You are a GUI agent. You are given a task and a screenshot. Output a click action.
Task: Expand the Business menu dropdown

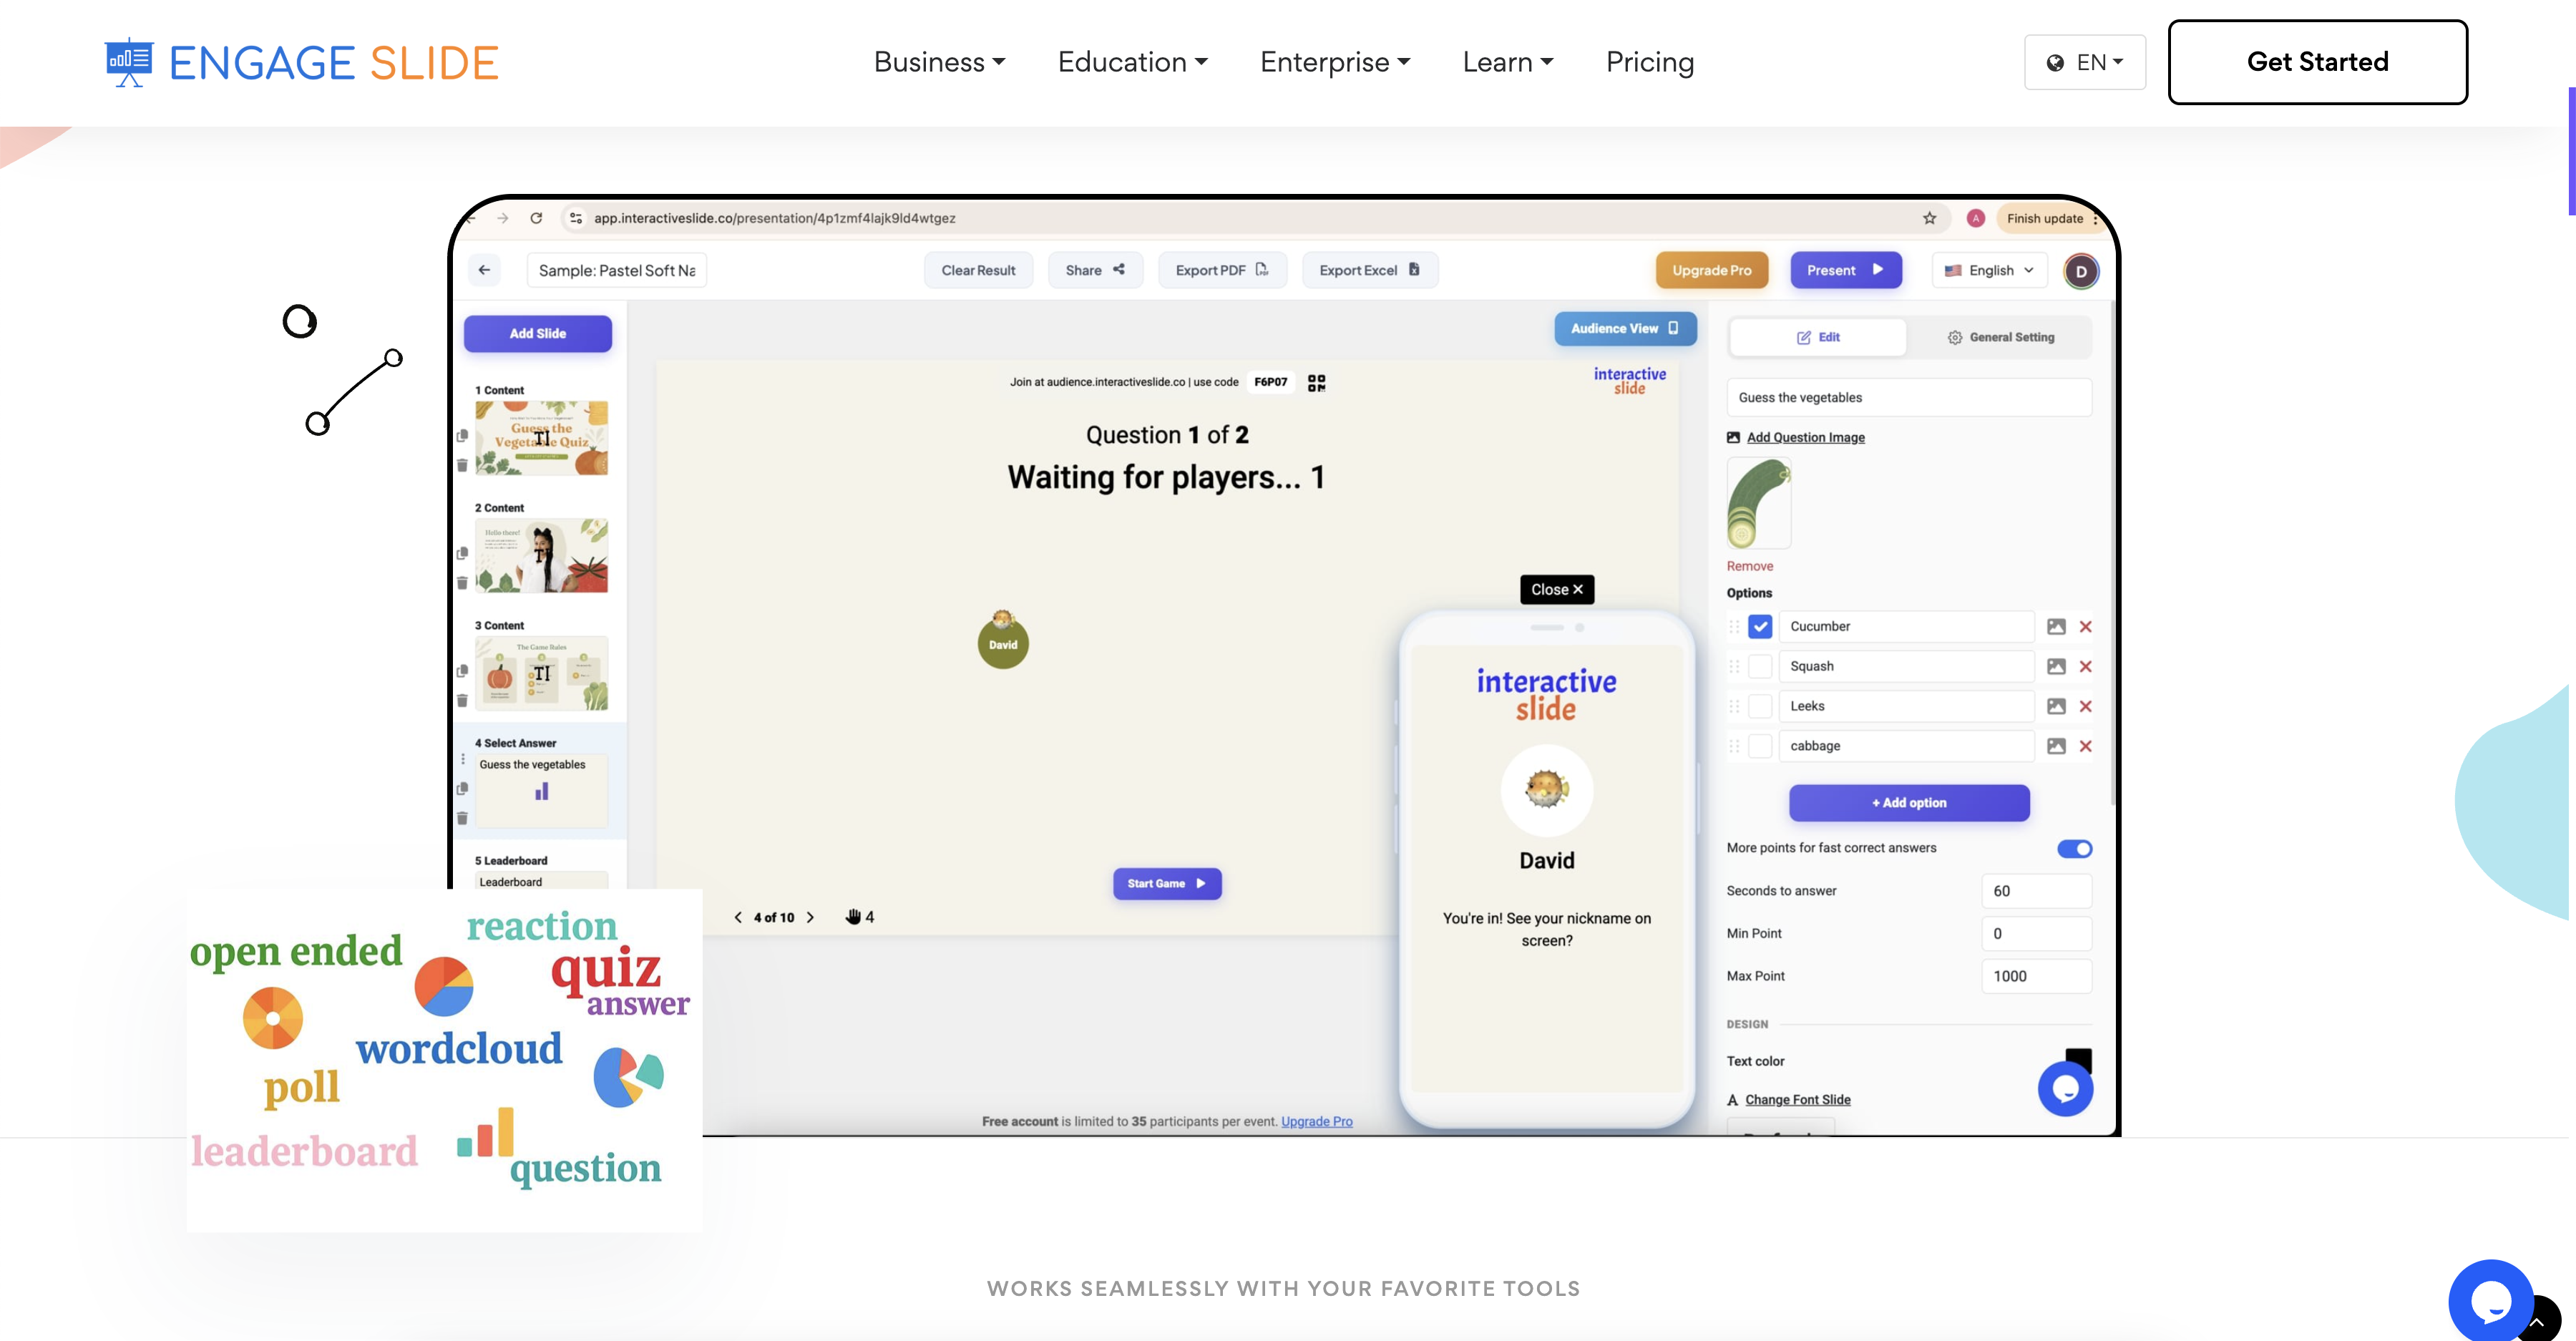939,62
